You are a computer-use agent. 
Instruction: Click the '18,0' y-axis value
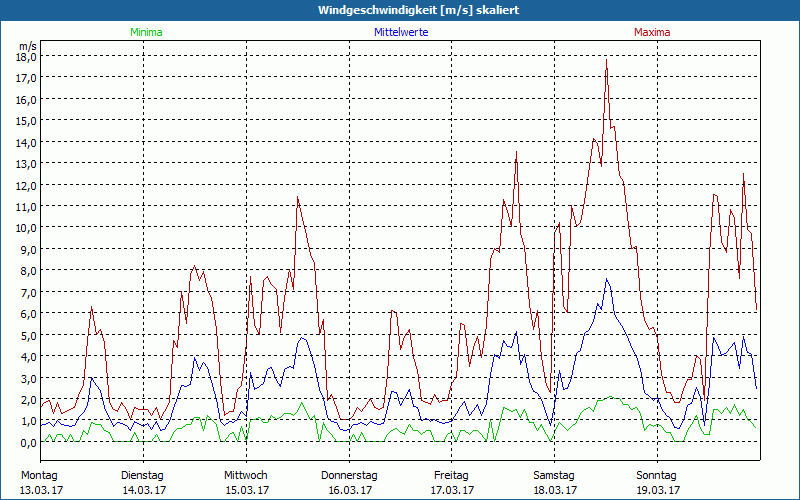click(28, 57)
